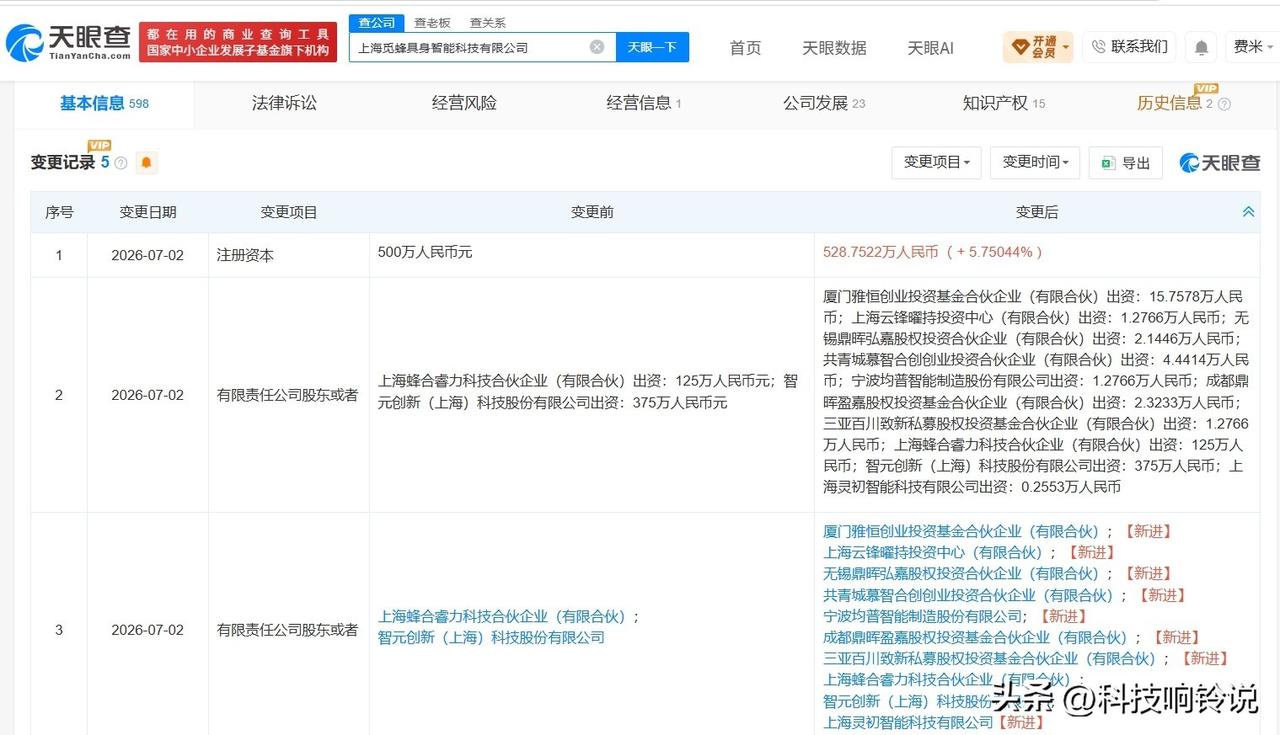
Task: Open 宁波均普智能制造股份有限公司 link
Action: pos(922,616)
